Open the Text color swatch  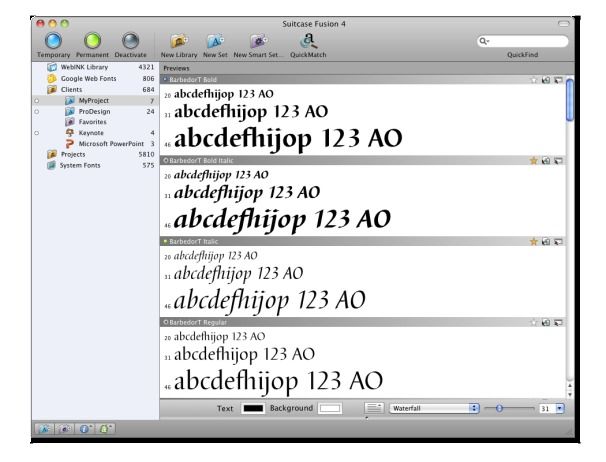253,408
